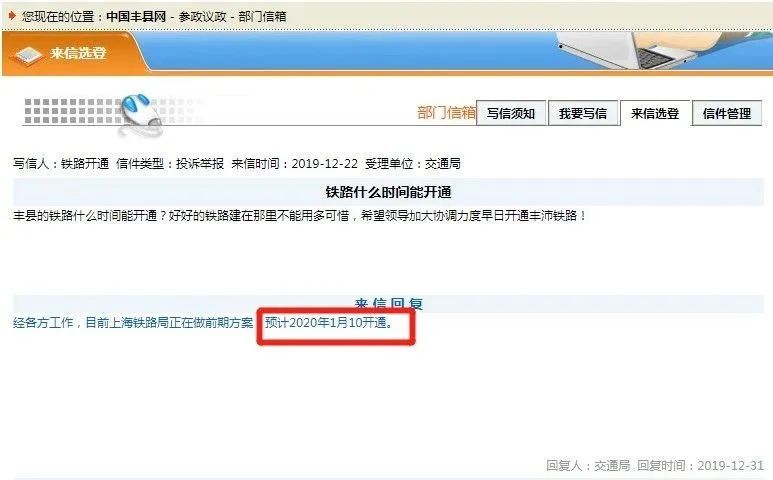The width and height of the screenshot is (773, 480).
Task: Click the blue mouse graphic icon
Action: pos(141,115)
